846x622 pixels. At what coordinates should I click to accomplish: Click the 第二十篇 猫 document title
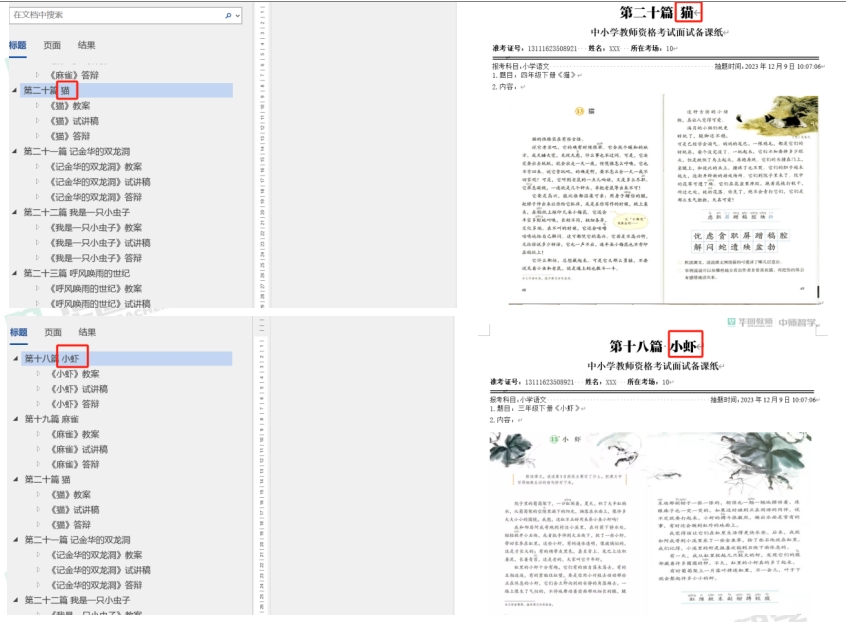[658, 13]
